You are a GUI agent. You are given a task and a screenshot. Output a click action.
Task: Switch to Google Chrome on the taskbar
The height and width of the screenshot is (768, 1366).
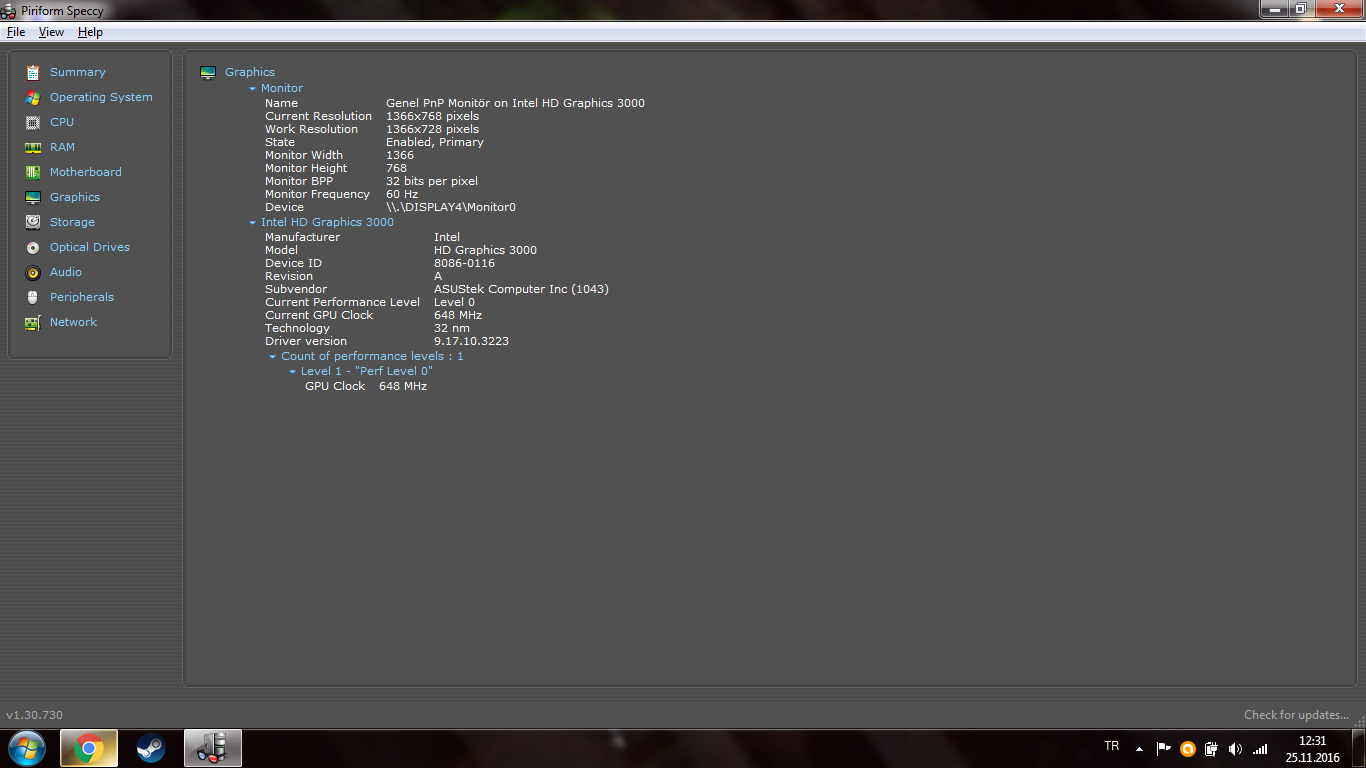coord(89,748)
